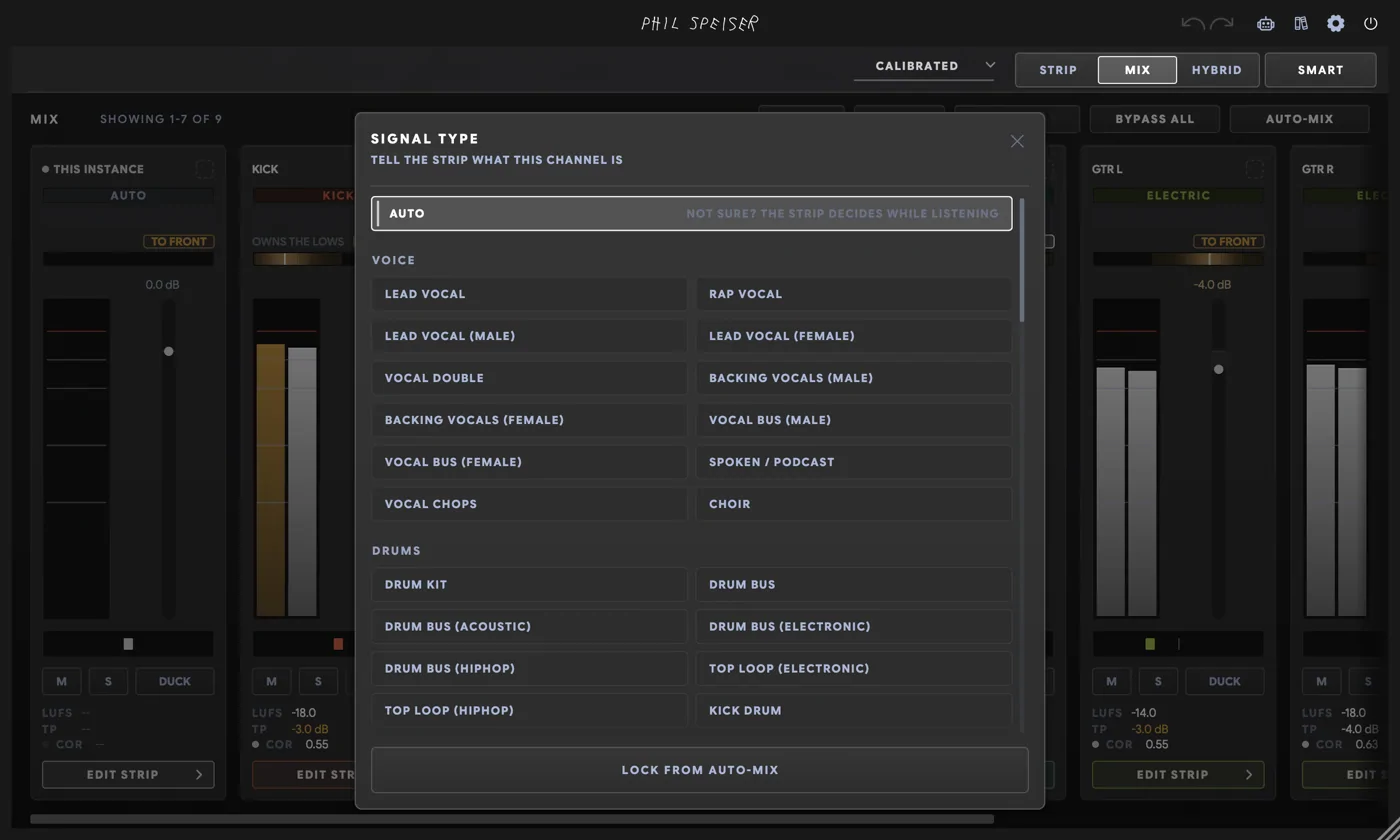The width and height of the screenshot is (1400, 840).
Task: Solo the This Instance strip
Action: pos(108,681)
